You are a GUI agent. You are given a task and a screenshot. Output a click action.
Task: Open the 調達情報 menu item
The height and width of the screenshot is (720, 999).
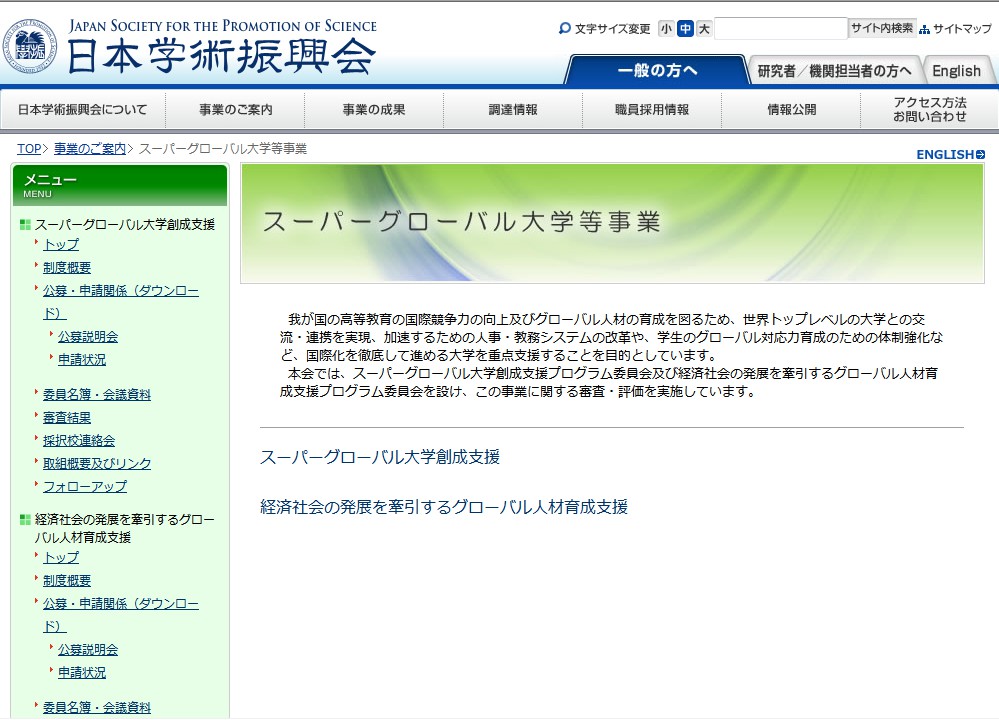pyautogui.click(x=513, y=110)
